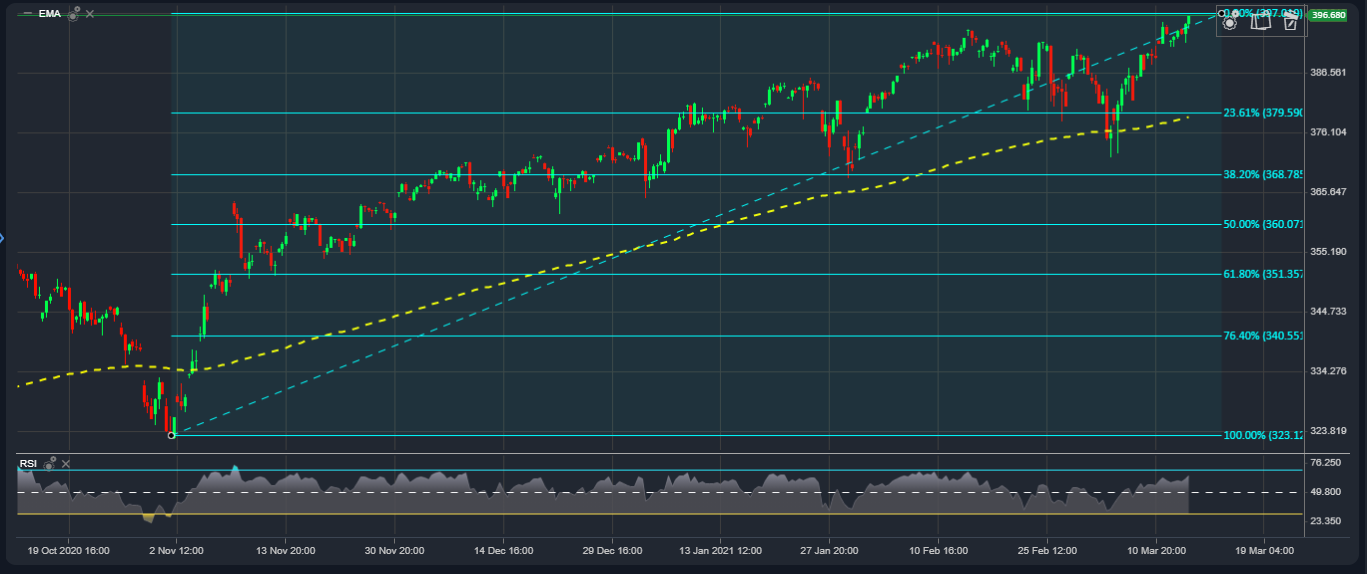
Task: Duplicate the Fibonacci retracement using copy icon
Action: [1260, 22]
